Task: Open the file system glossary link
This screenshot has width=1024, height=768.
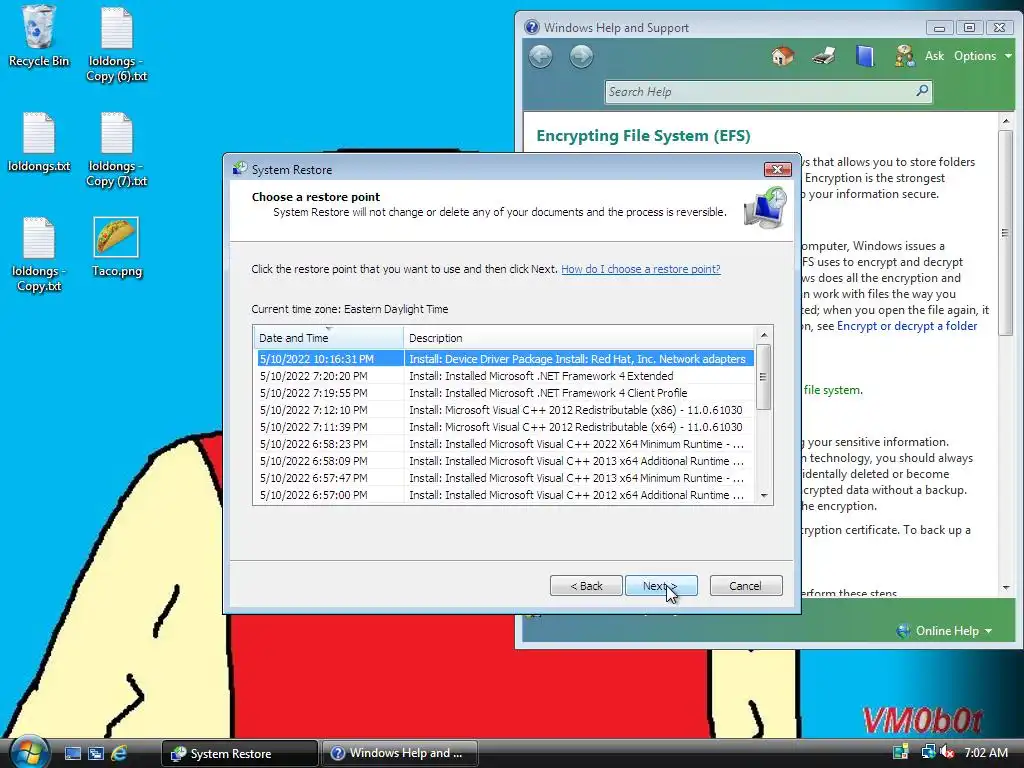Action: point(833,390)
